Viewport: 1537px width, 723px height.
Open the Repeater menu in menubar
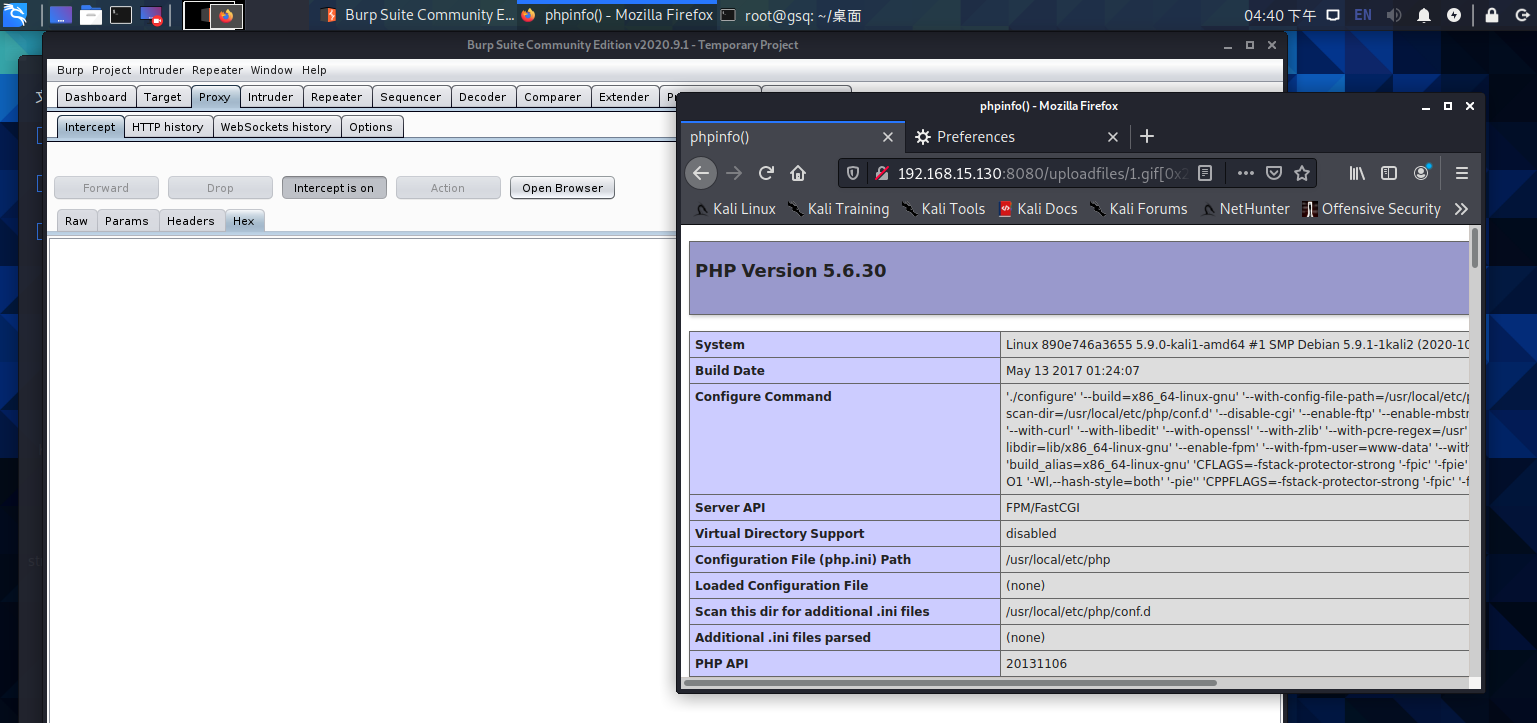(217, 70)
